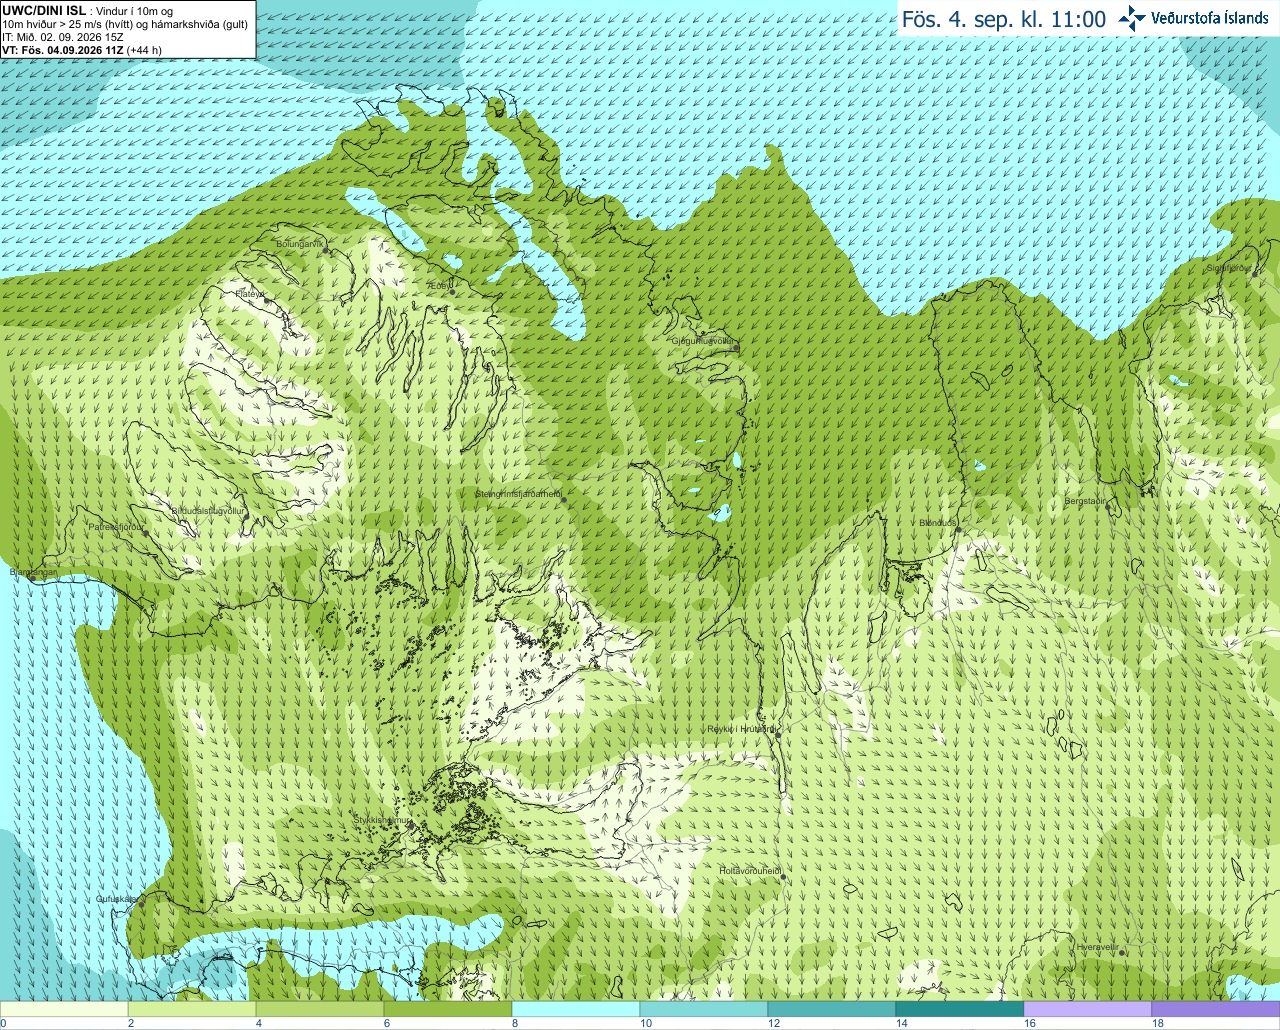Click the Veðurstofa Íslands title text

point(1210,18)
